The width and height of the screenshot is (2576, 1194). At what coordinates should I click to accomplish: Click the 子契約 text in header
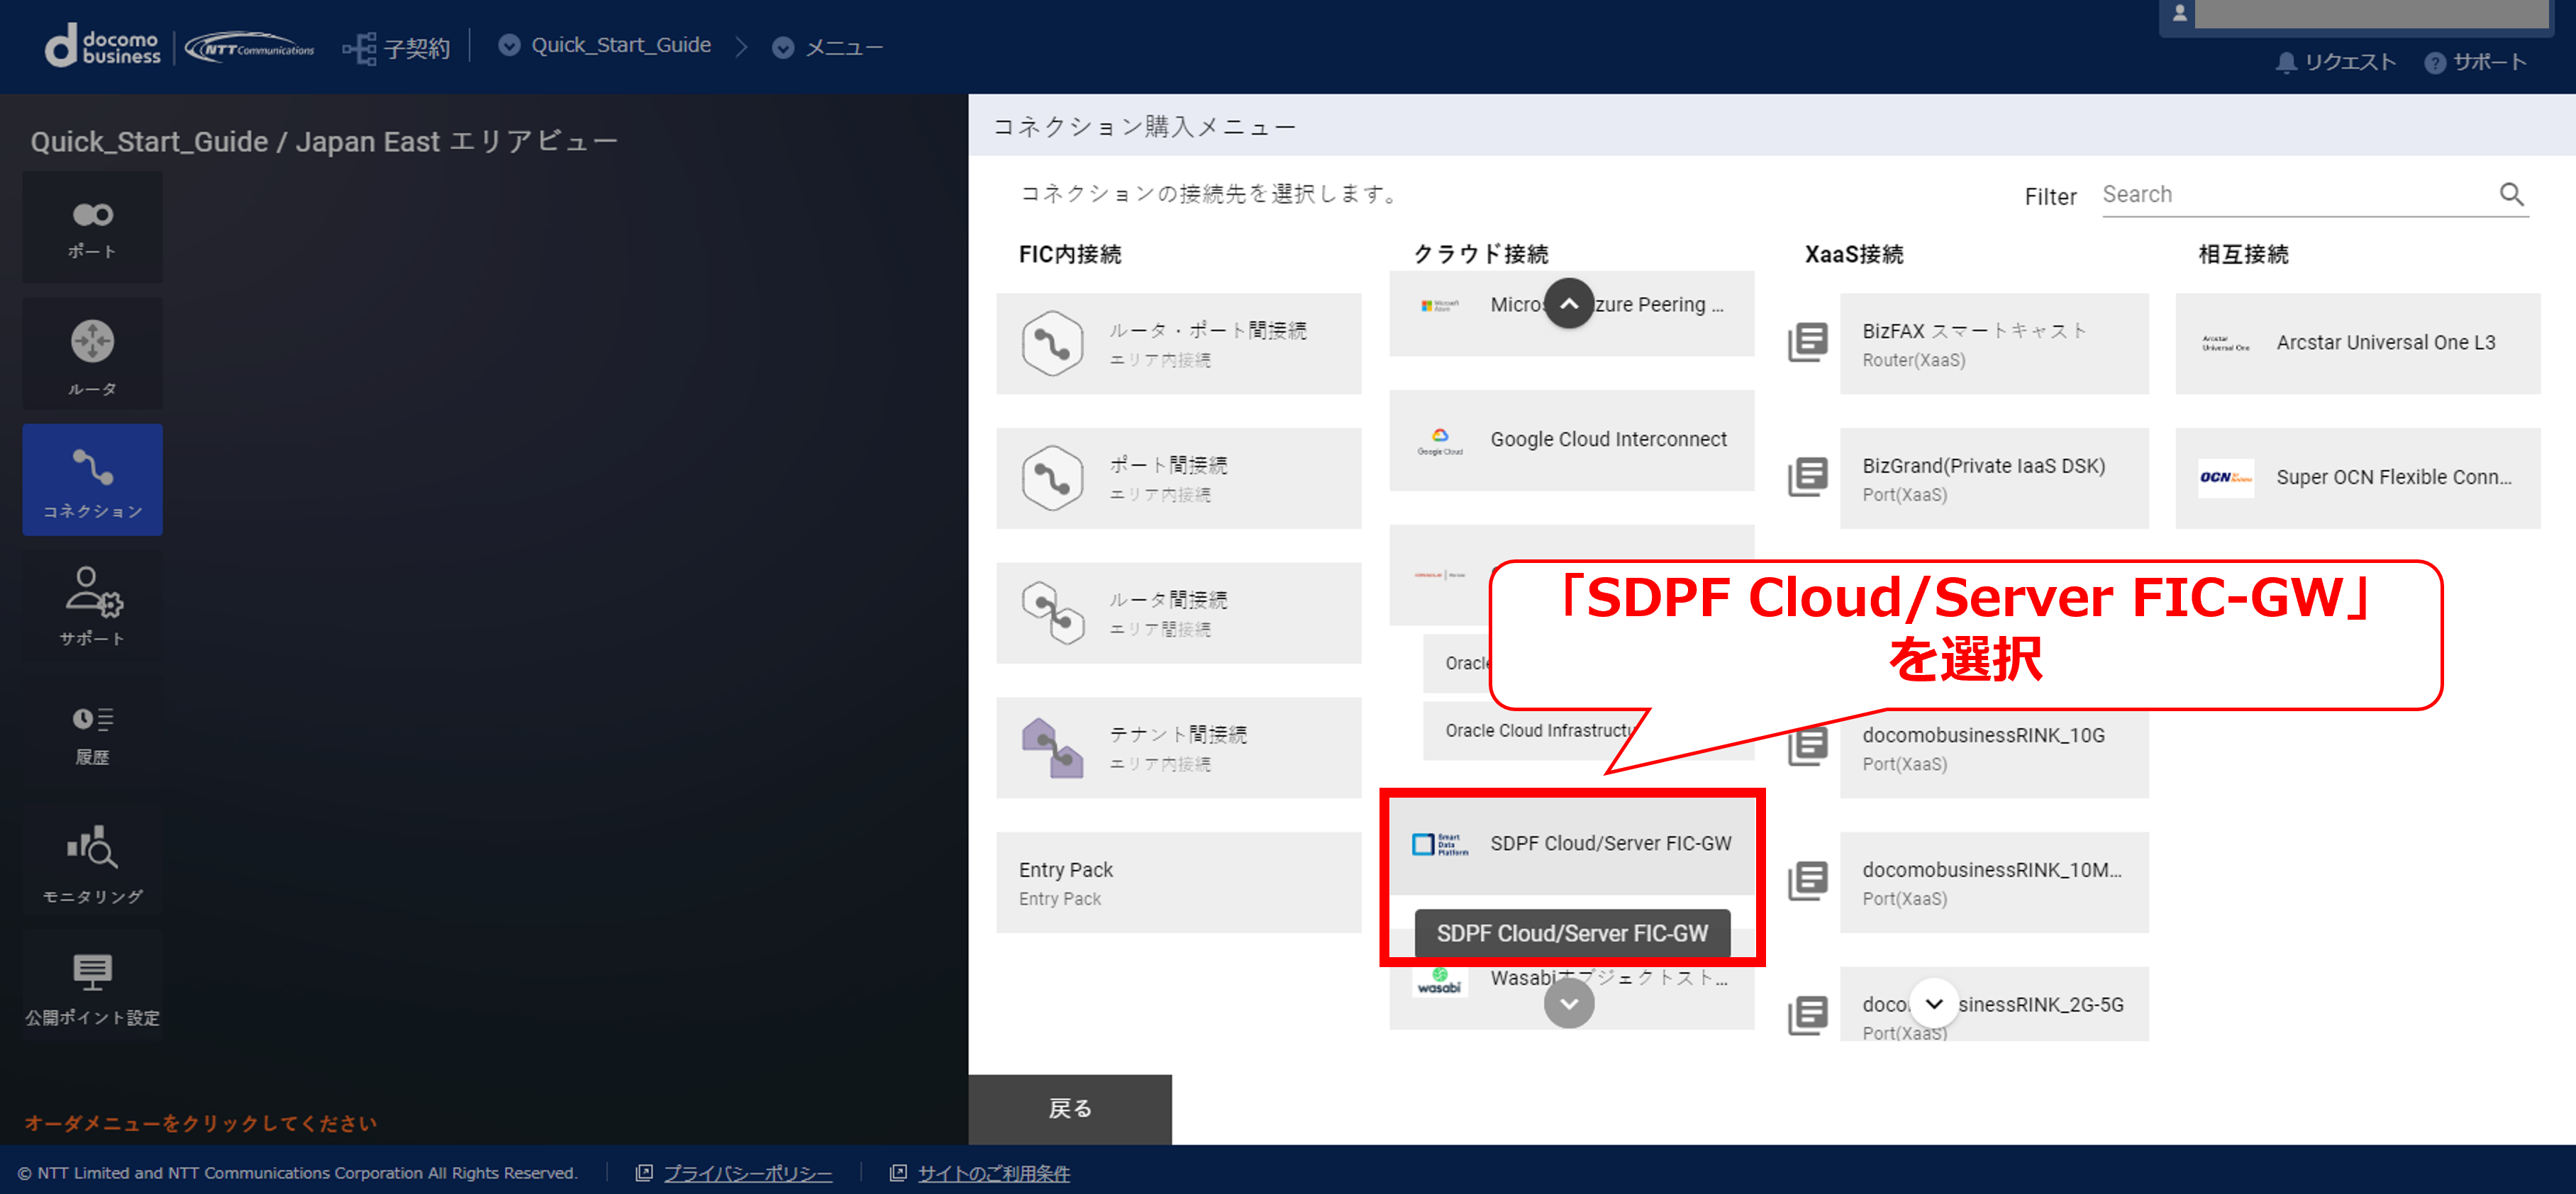tap(417, 48)
